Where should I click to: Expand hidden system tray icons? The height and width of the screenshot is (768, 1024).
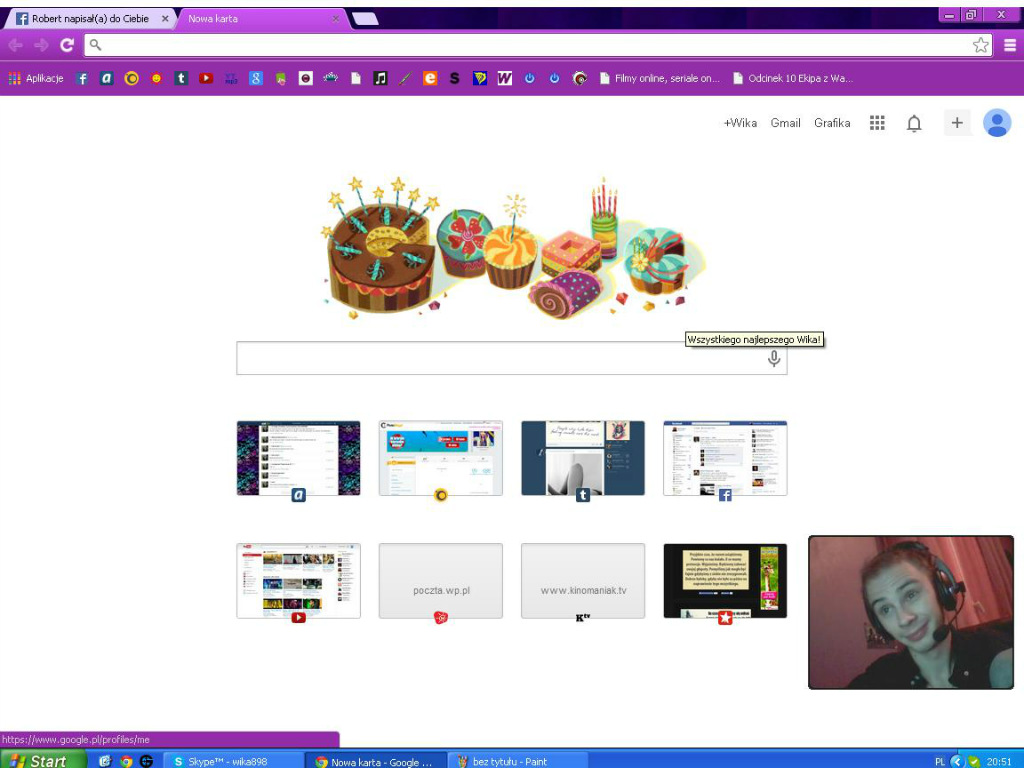[x=957, y=761]
